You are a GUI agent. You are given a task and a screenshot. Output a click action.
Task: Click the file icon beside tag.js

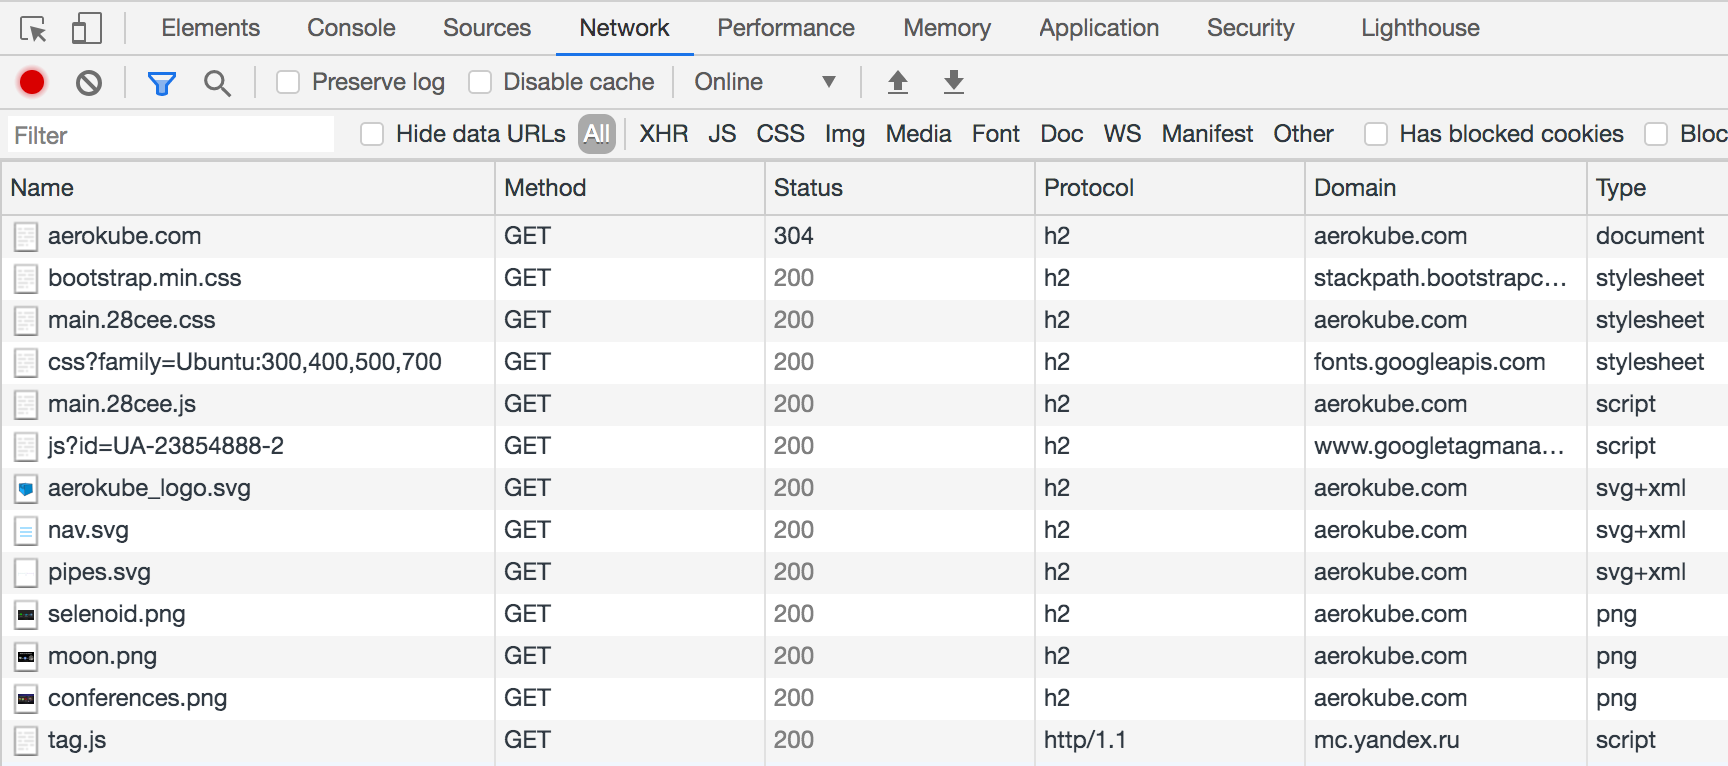[x=26, y=741]
